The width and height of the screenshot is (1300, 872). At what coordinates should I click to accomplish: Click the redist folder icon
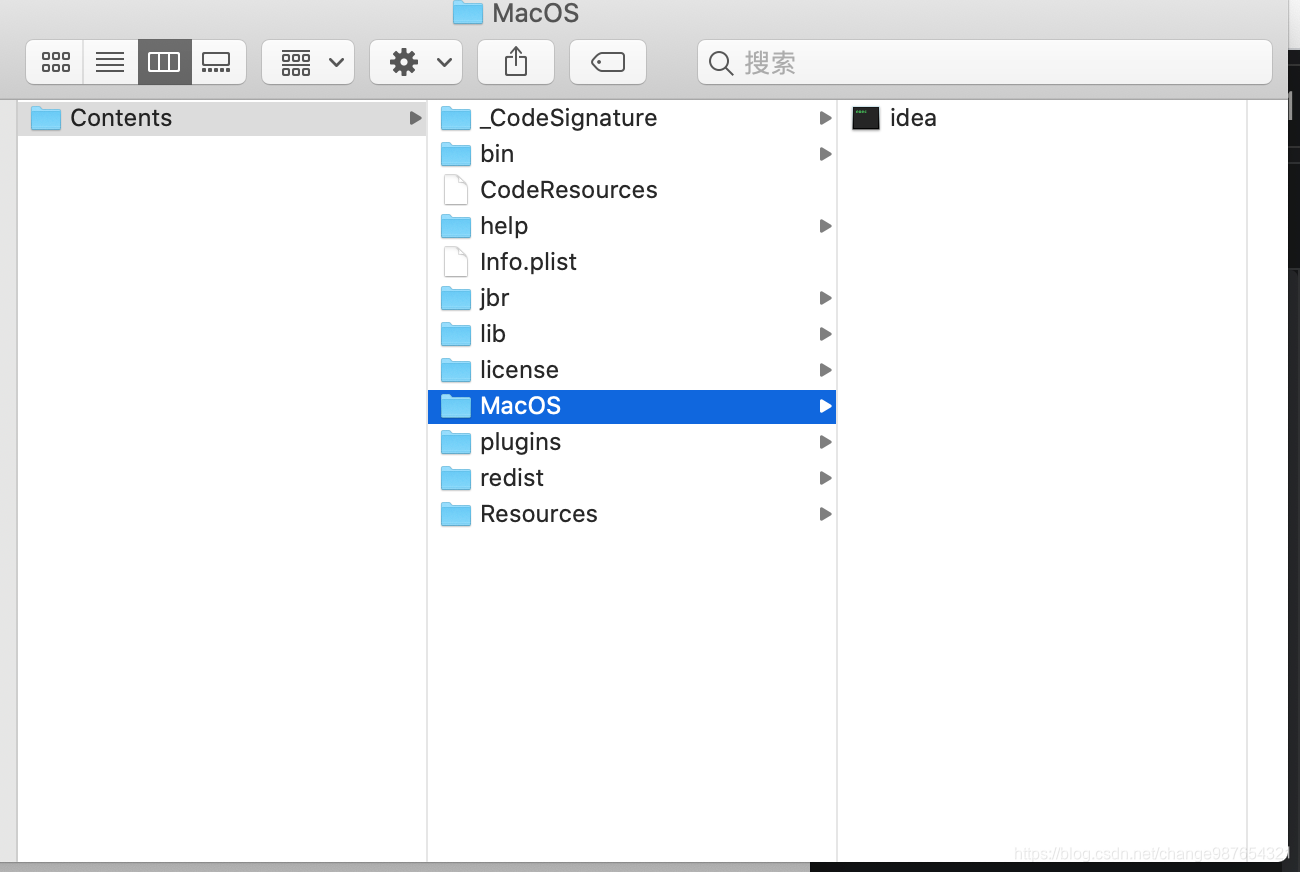coord(456,478)
